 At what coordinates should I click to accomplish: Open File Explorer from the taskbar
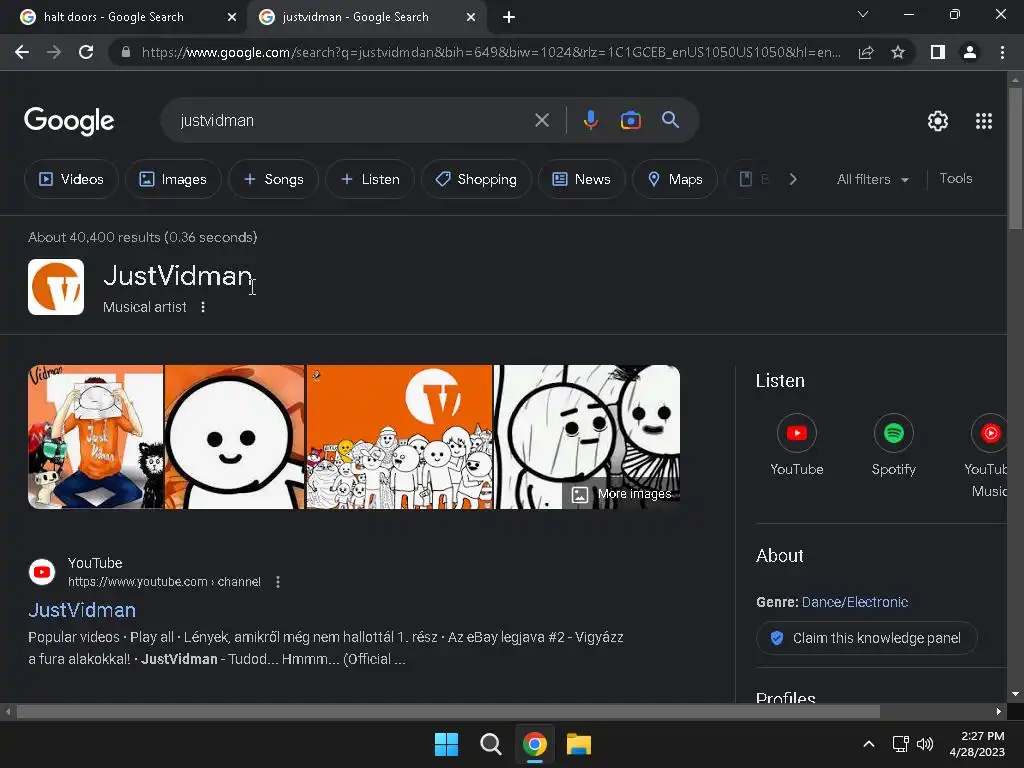pos(579,744)
